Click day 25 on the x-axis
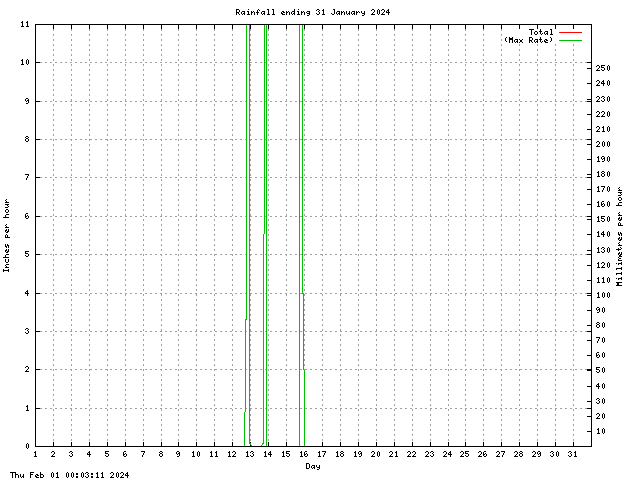The image size is (640, 480). (465, 454)
